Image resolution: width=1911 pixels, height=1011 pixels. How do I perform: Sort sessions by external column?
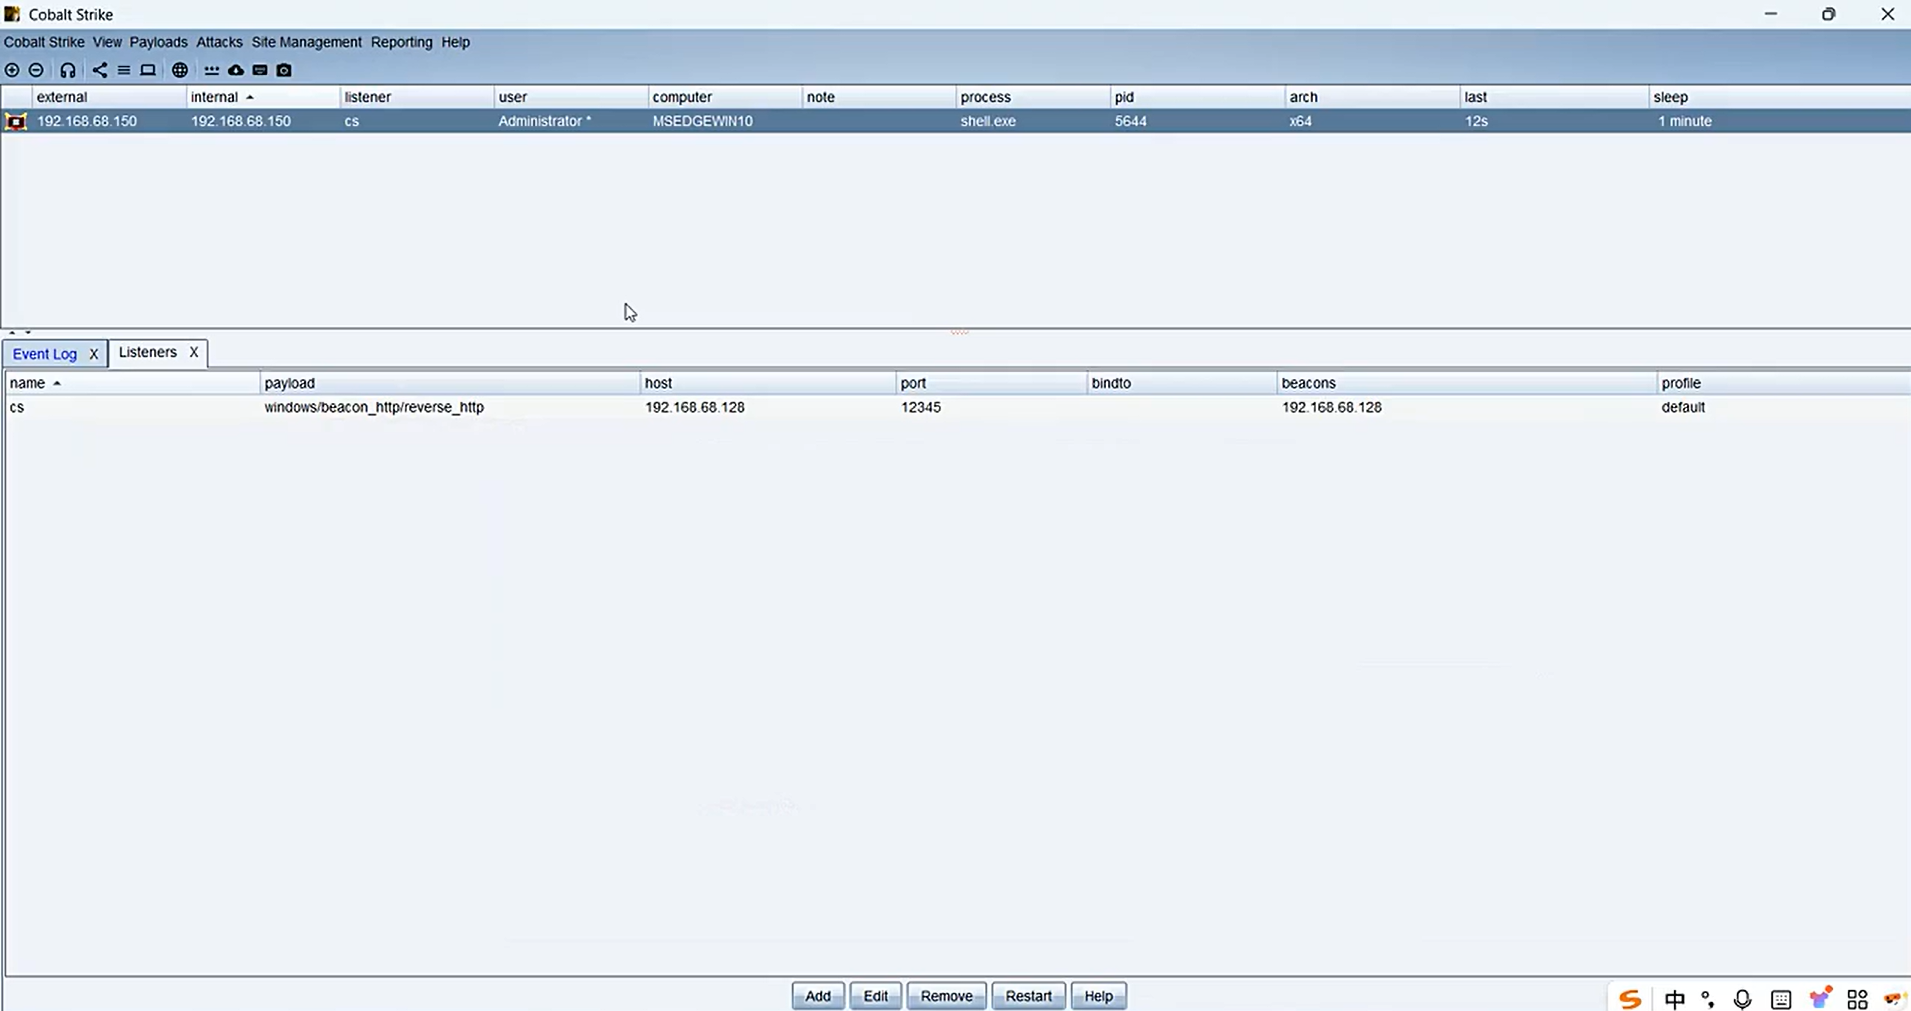[109, 97]
